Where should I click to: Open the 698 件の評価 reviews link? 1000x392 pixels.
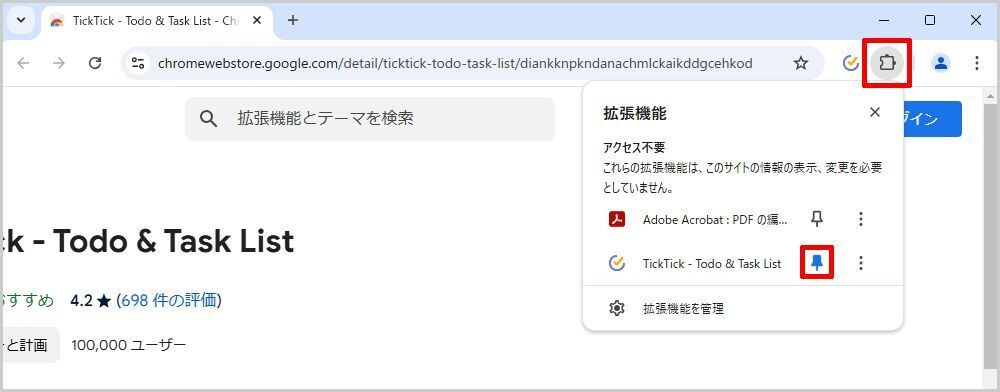click(169, 300)
